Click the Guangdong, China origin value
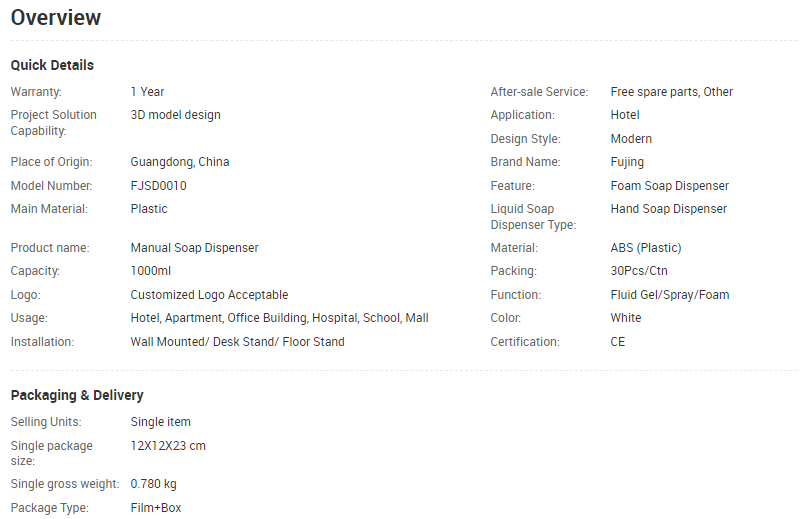The height and width of the screenshot is (519, 800). click(180, 162)
